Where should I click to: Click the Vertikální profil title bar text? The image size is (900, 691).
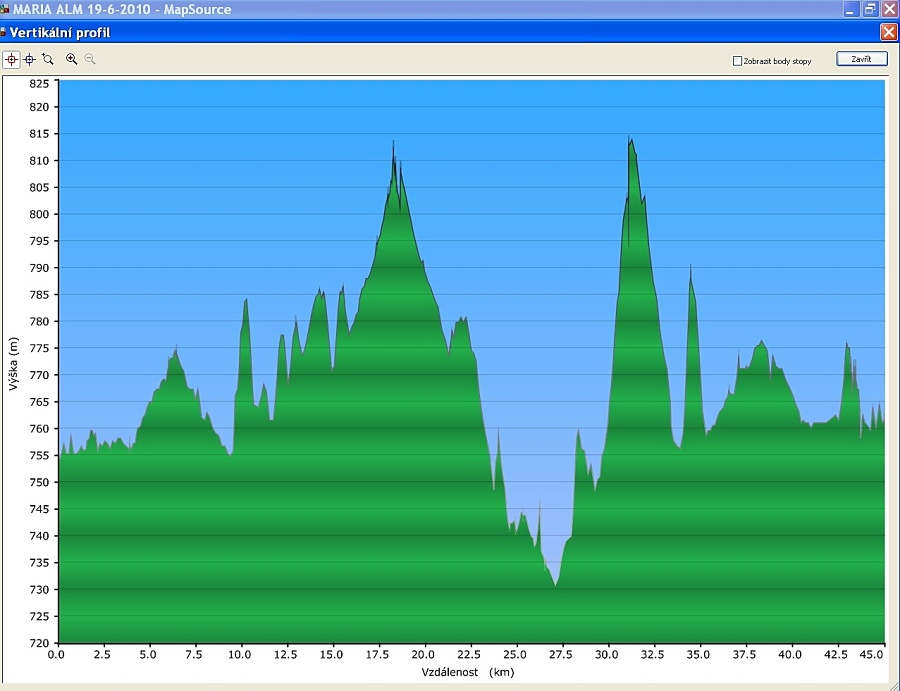pos(60,32)
